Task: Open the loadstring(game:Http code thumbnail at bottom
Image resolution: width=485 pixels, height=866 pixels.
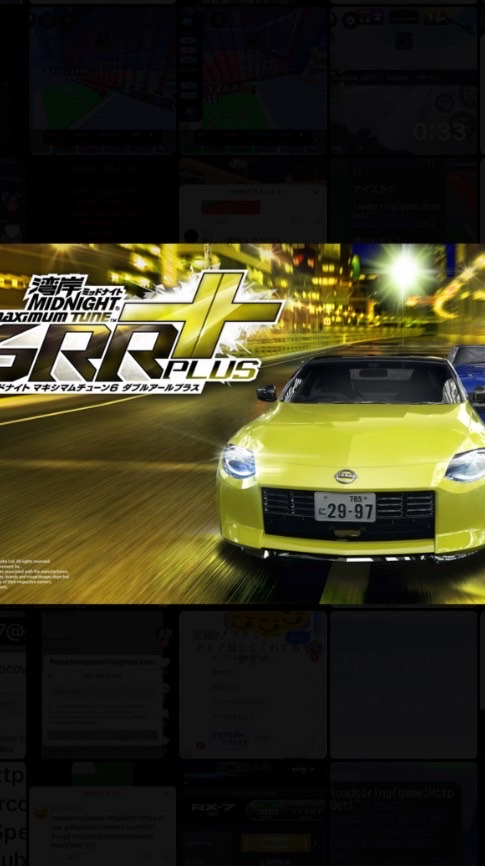Action: 404,814
